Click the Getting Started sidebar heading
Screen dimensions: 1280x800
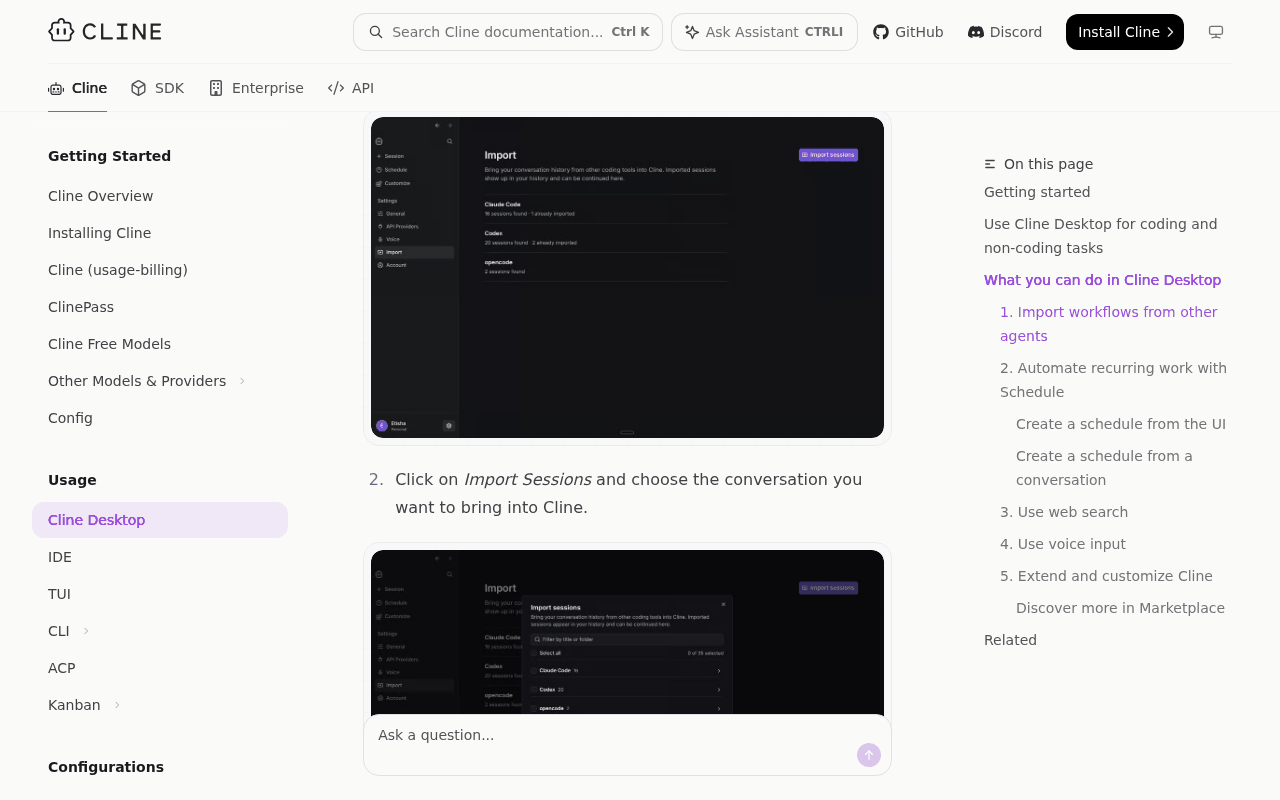coord(109,156)
